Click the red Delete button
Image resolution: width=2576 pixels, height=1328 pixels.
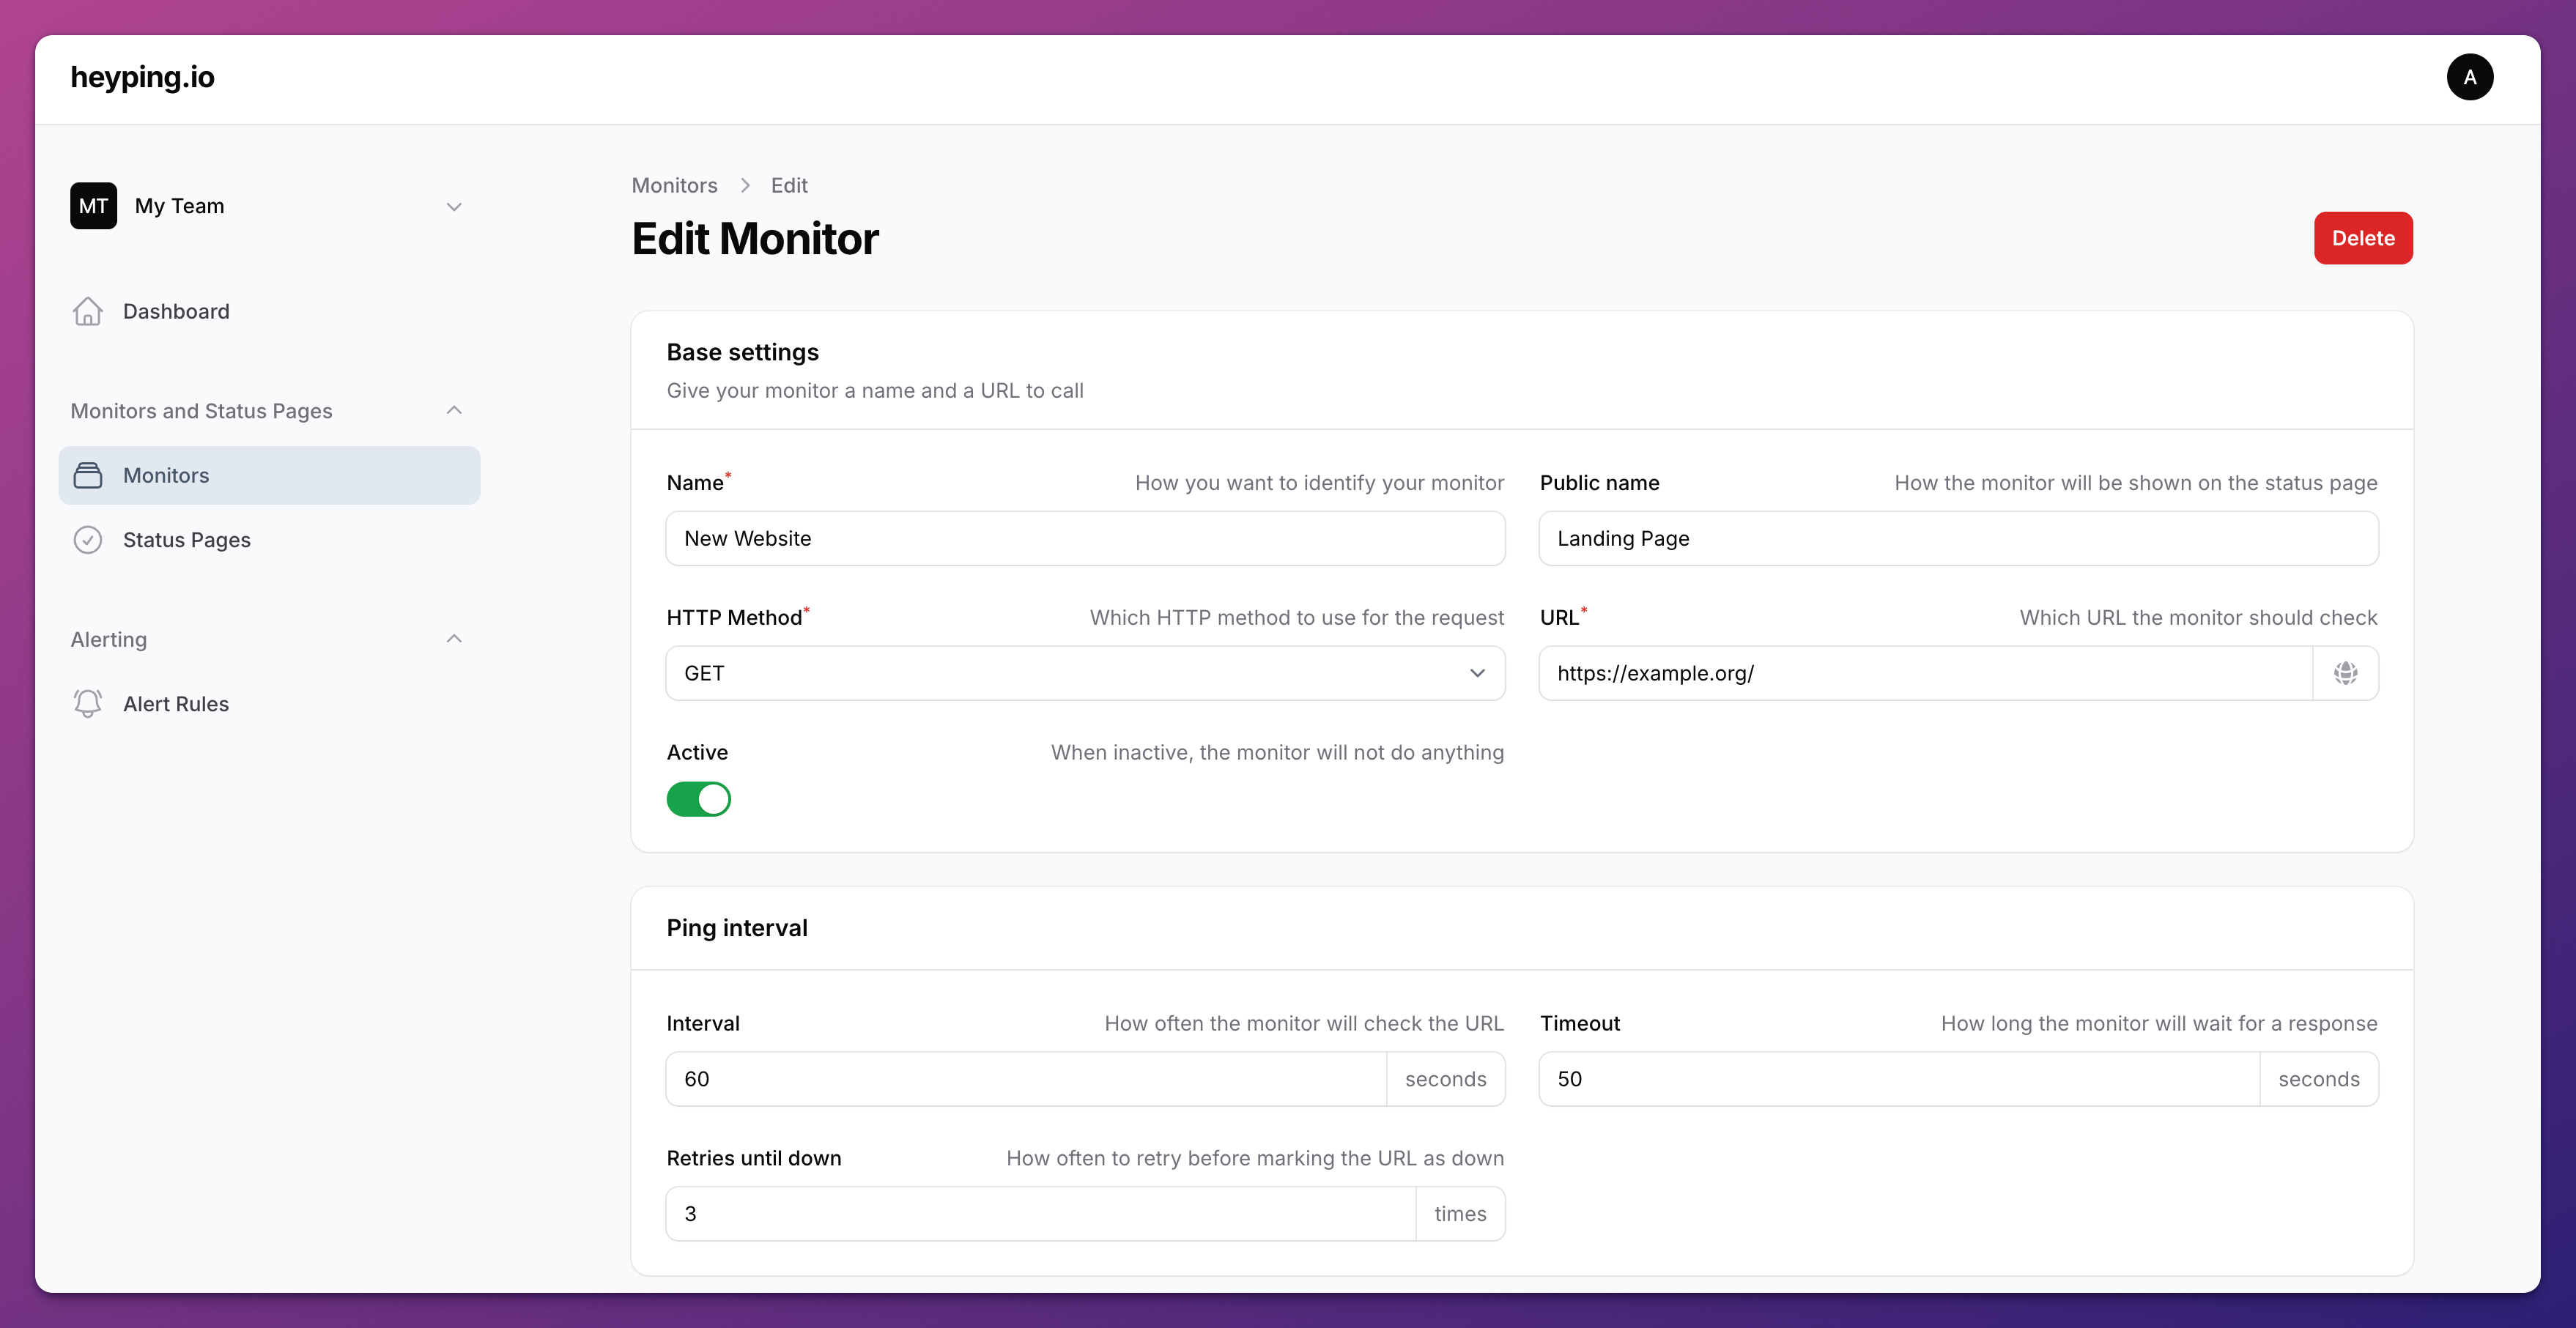pos(2362,238)
